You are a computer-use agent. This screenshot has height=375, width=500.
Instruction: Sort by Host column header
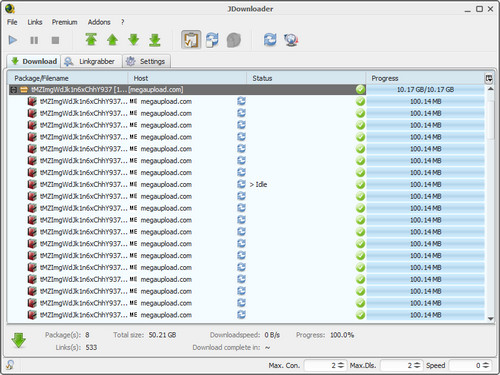pyautogui.click(x=187, y=78)
